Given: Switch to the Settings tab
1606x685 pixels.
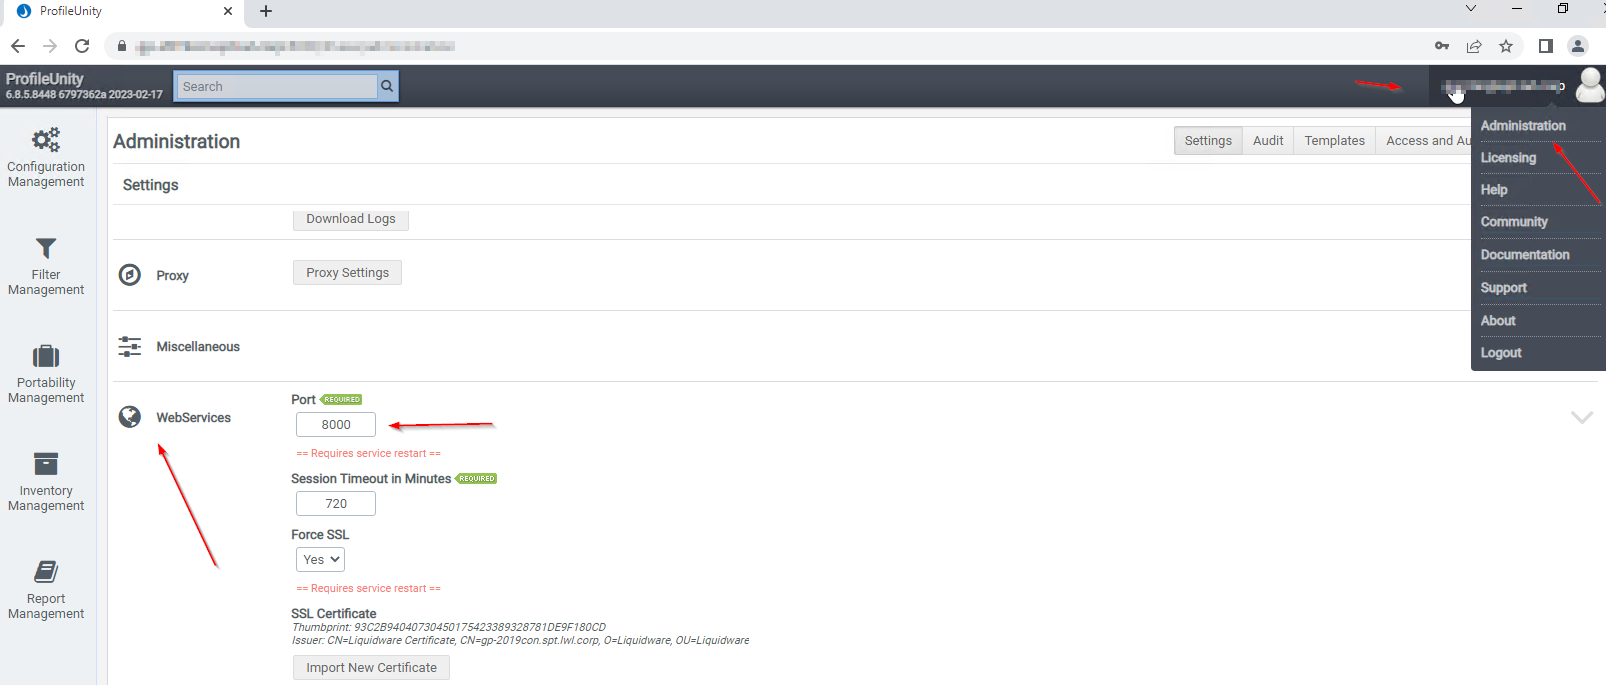Looking at the screenshot, I should click(x=1208, y=141).
